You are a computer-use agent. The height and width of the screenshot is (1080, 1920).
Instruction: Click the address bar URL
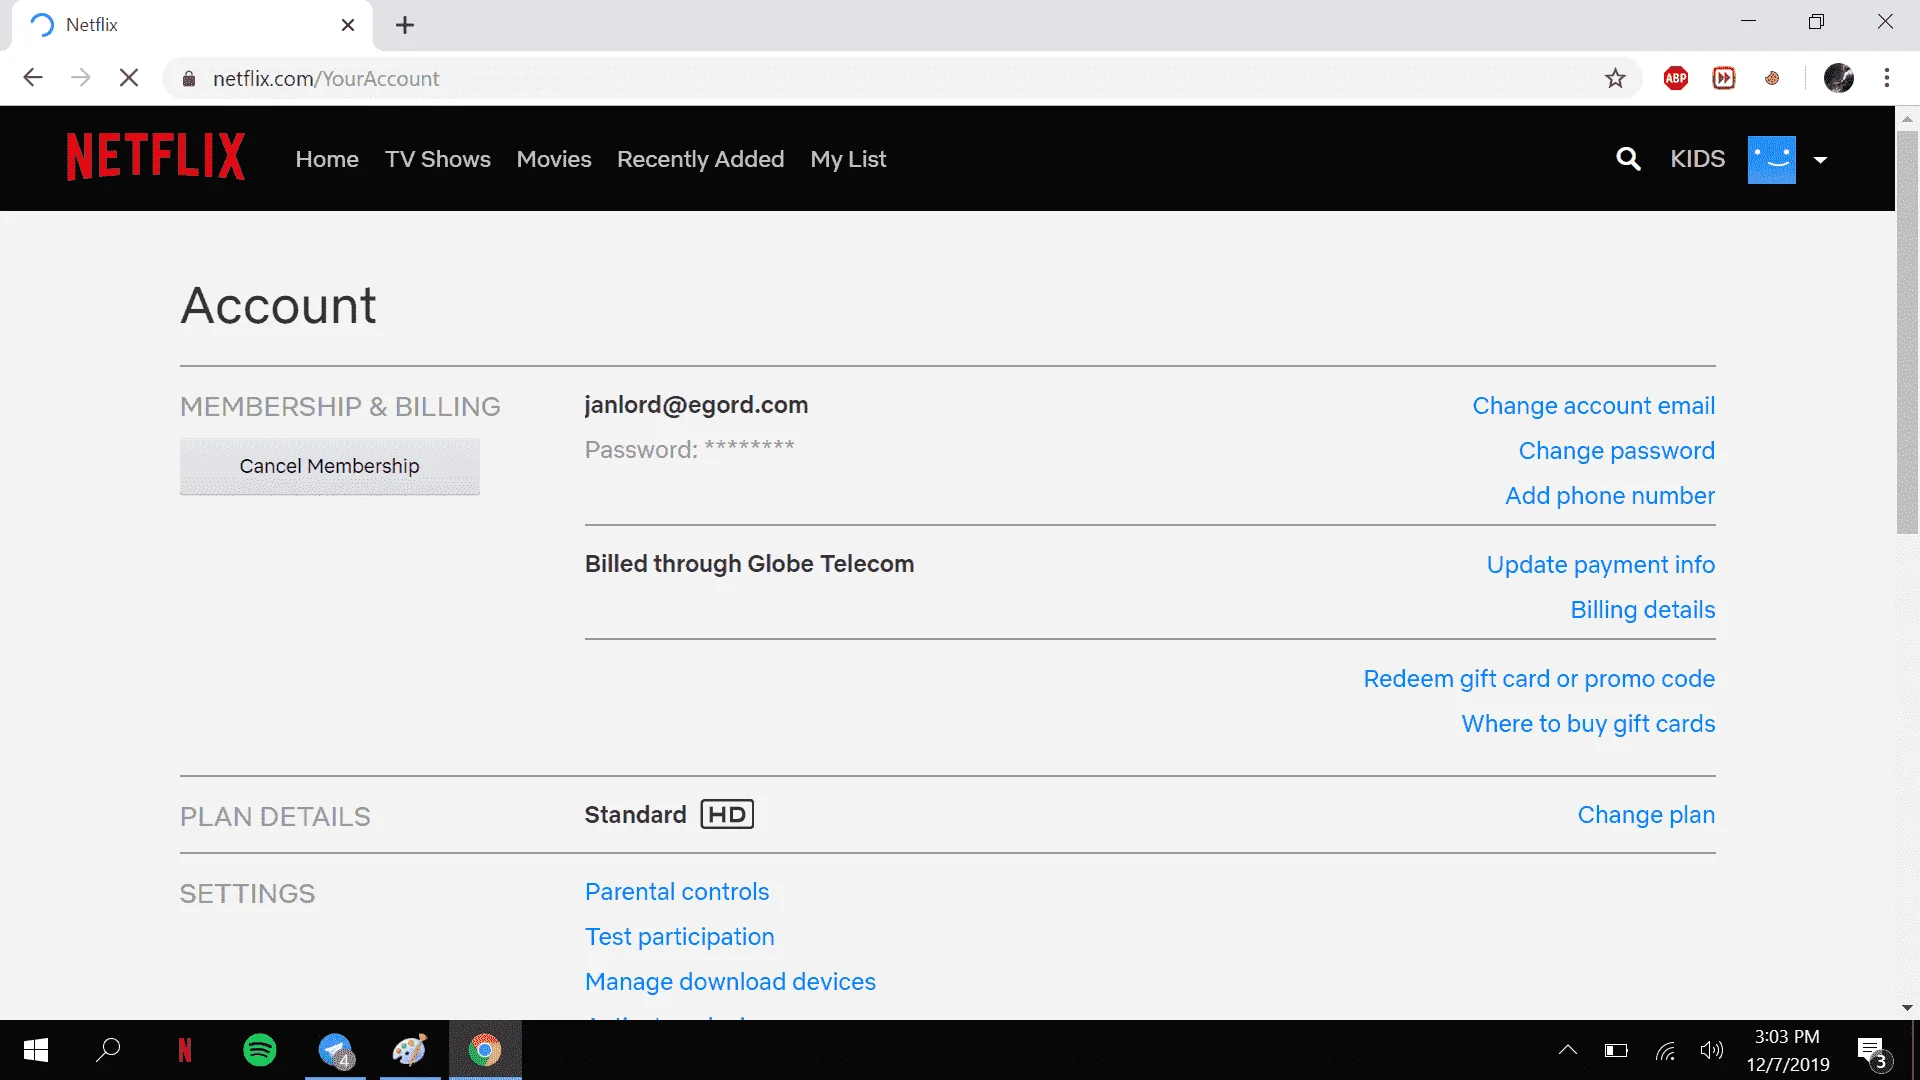pyautogui.click(x=326, y=78)
